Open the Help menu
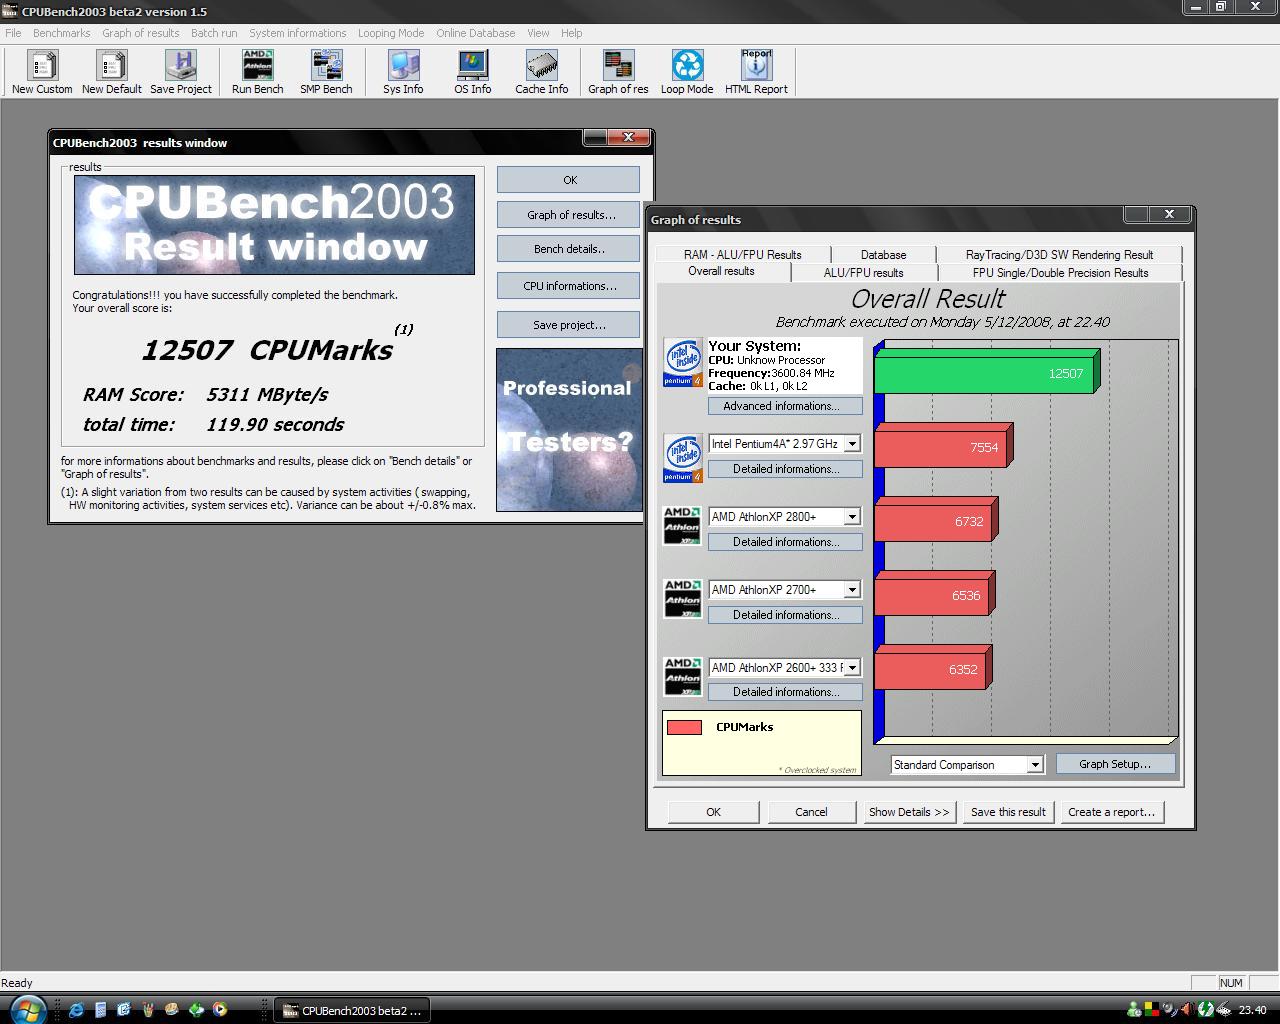Image resolution: width=1280 pixels, height=1024 pixels. tap(571, 33)
